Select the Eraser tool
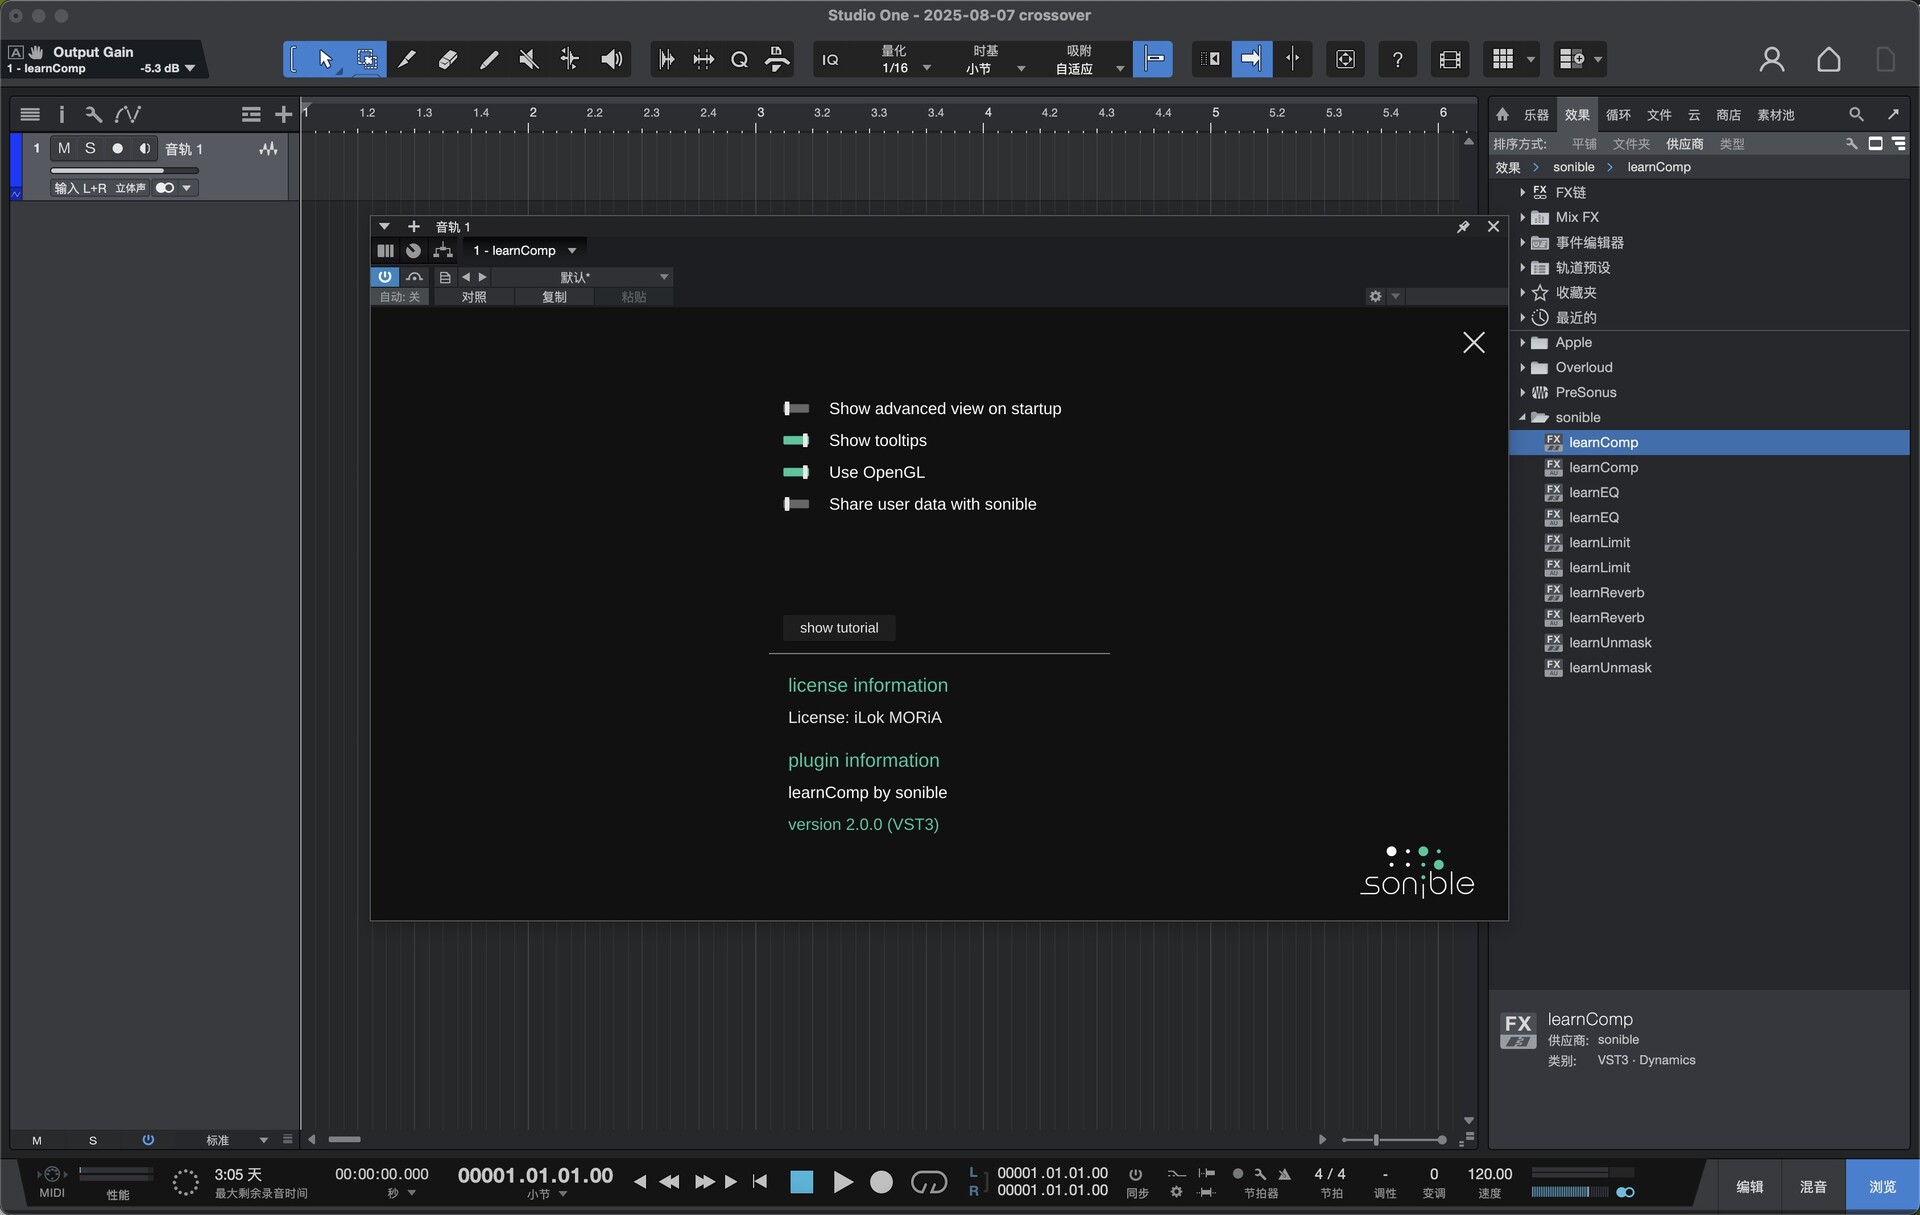The width and height of the screenshot is (1920, 1215). click(x=448, y=60)
